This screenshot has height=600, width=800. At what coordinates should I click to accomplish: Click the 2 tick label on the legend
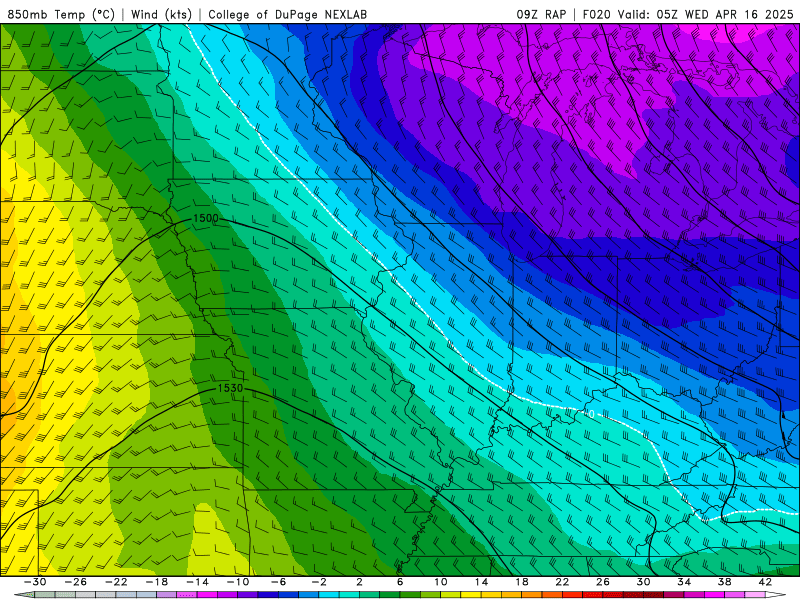[x=359, y=582]
